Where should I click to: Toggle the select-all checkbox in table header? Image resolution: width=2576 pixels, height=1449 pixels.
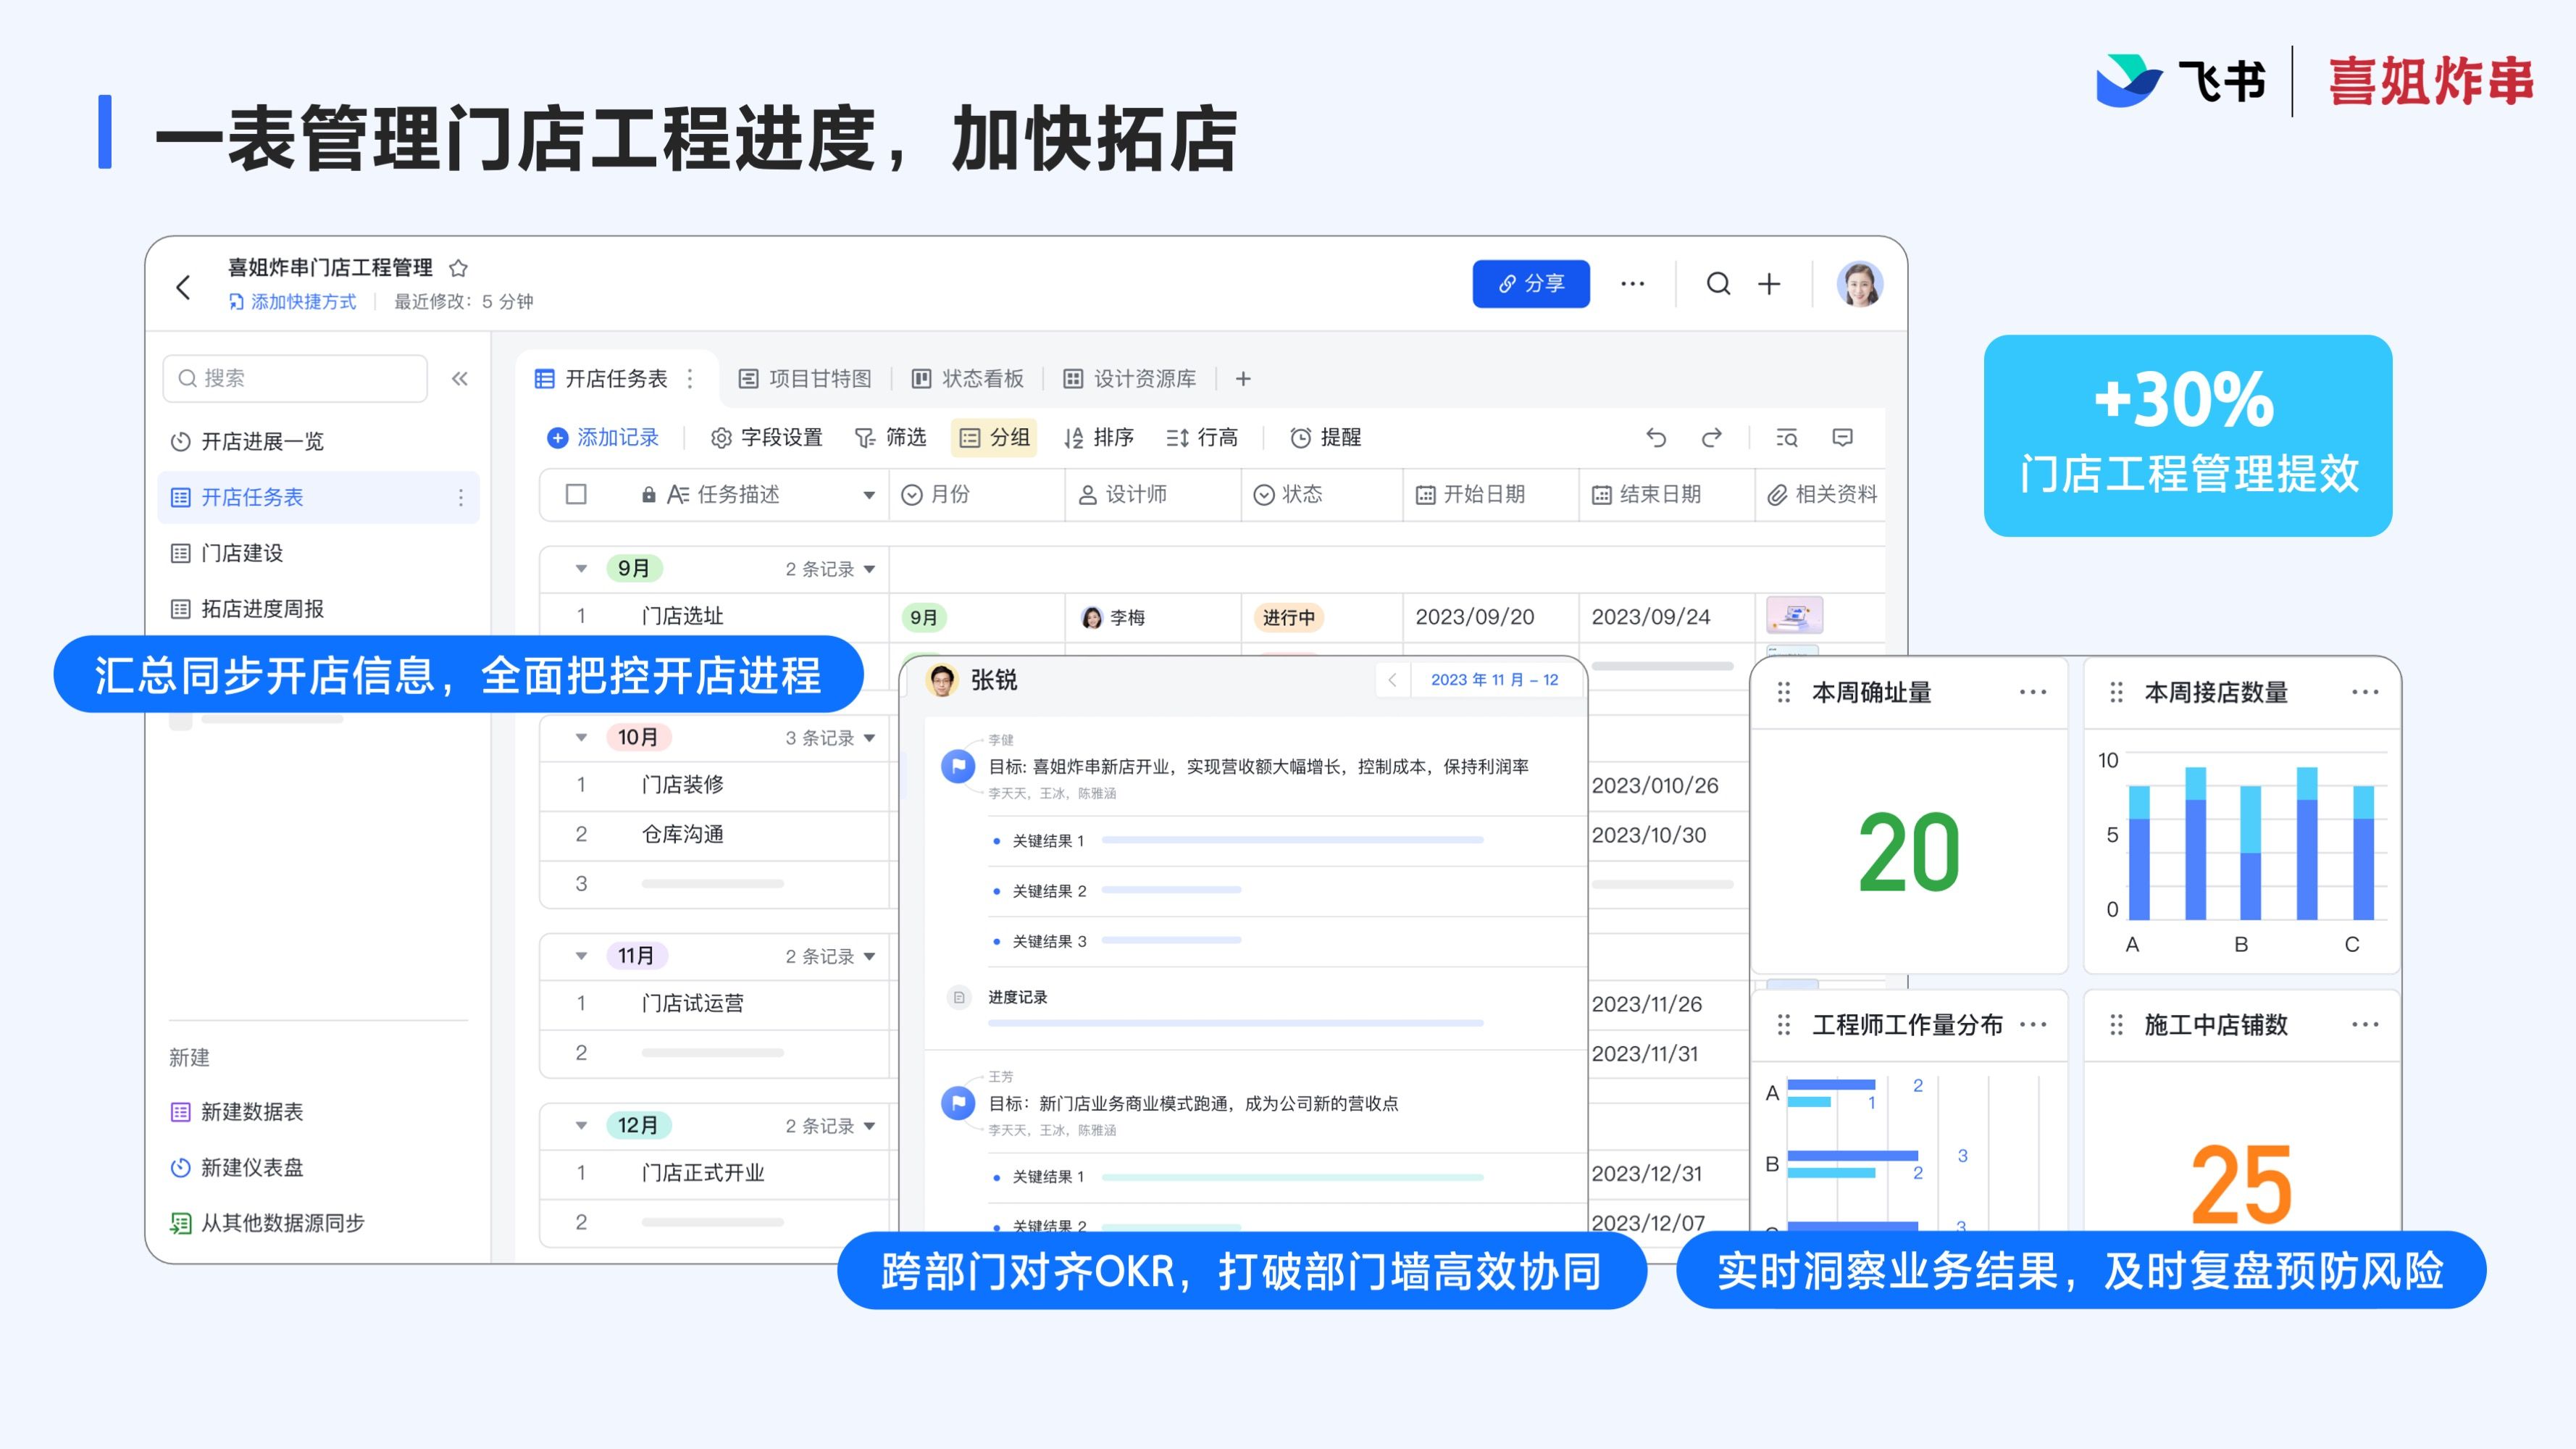click(576, 494)
